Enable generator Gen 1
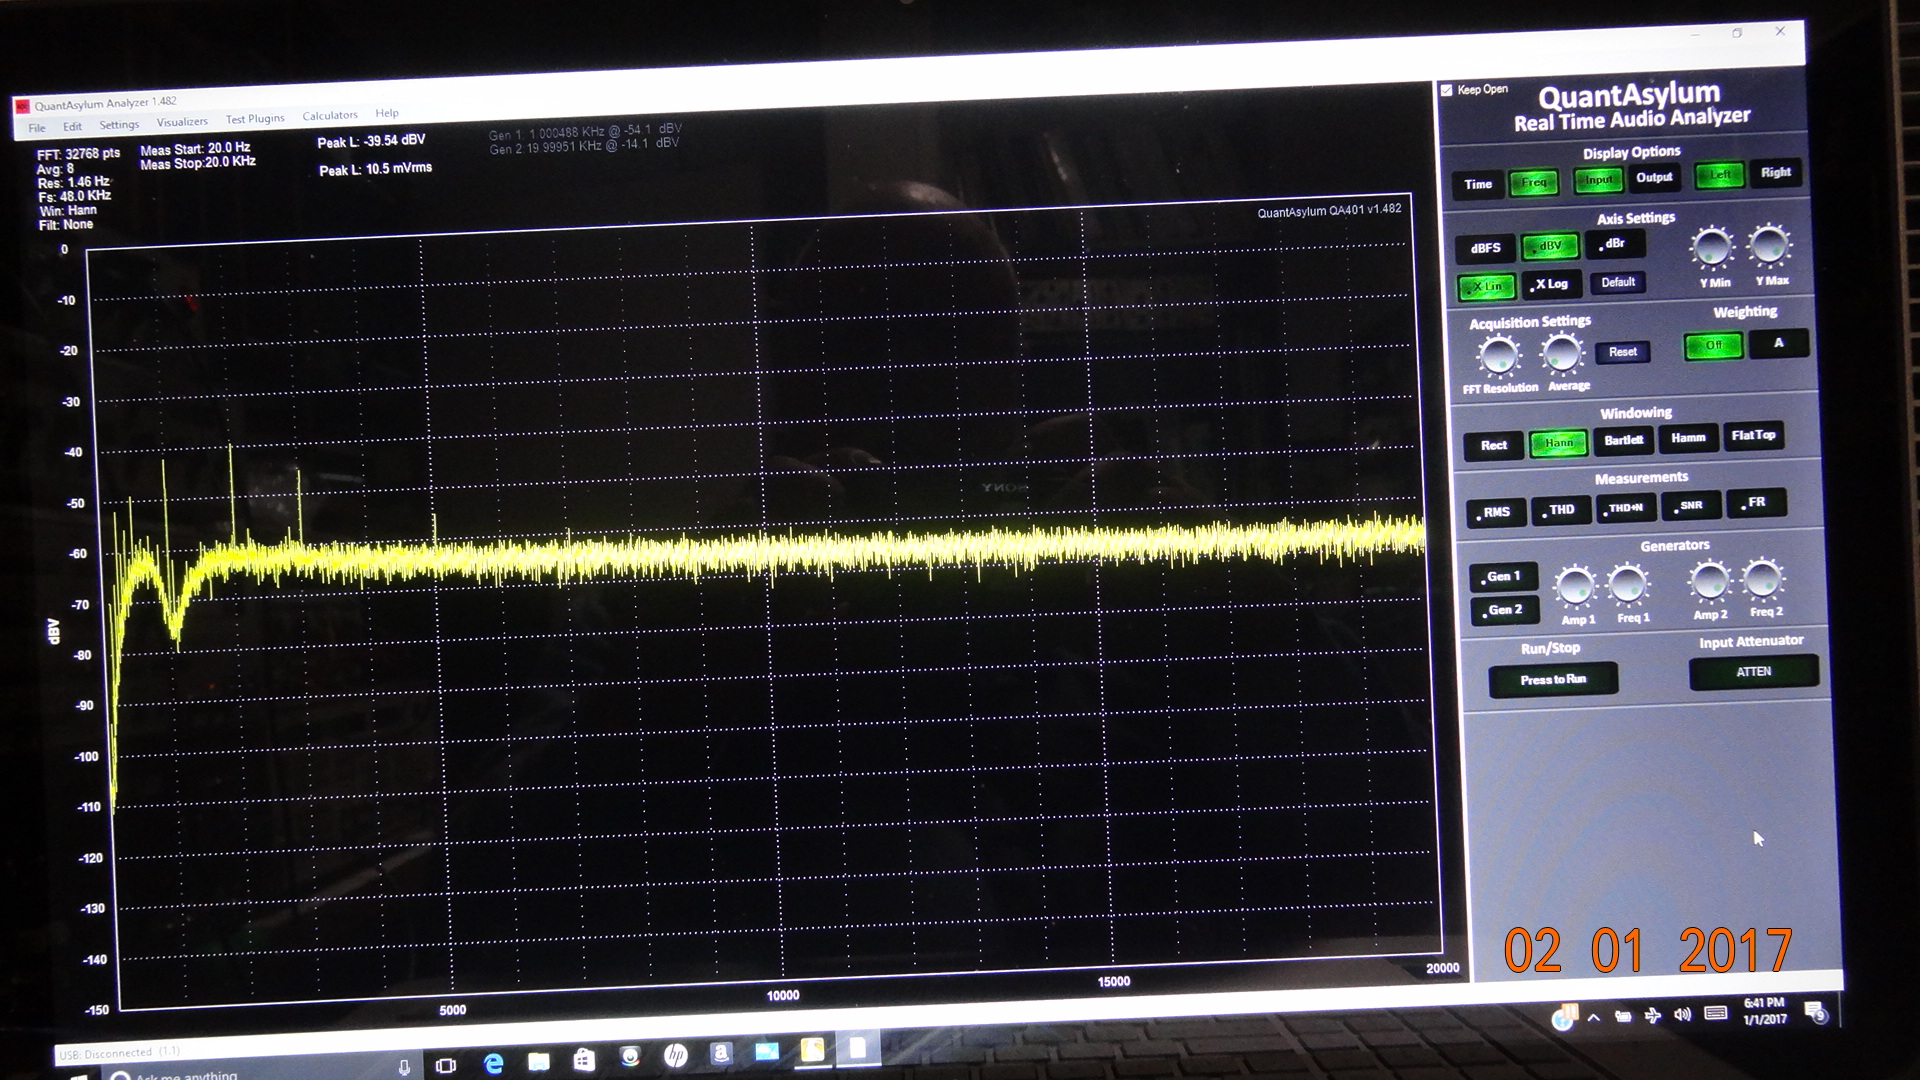The width and height of the screenshot is (1920, 1080). pyautogui.click(x=1503, y=577)
